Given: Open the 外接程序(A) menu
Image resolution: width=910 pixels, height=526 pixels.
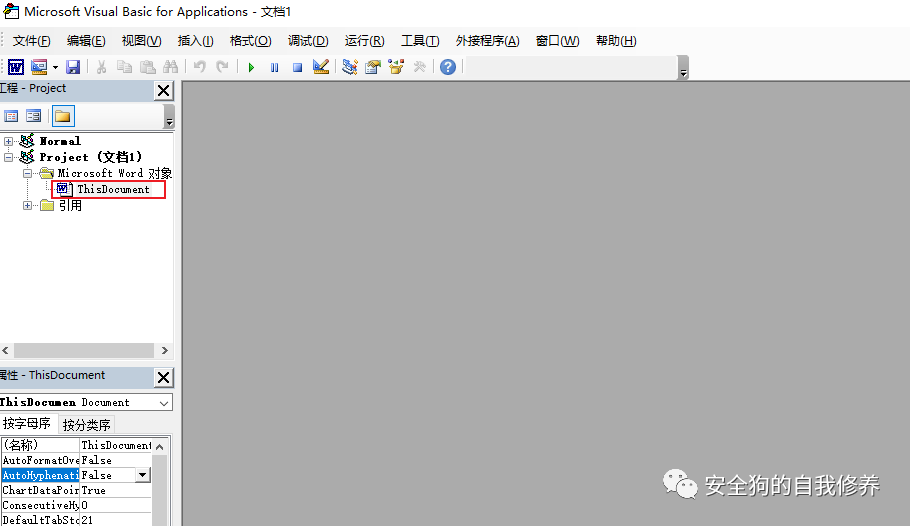Looking at the screenshot, I should (x=487, y=41).
